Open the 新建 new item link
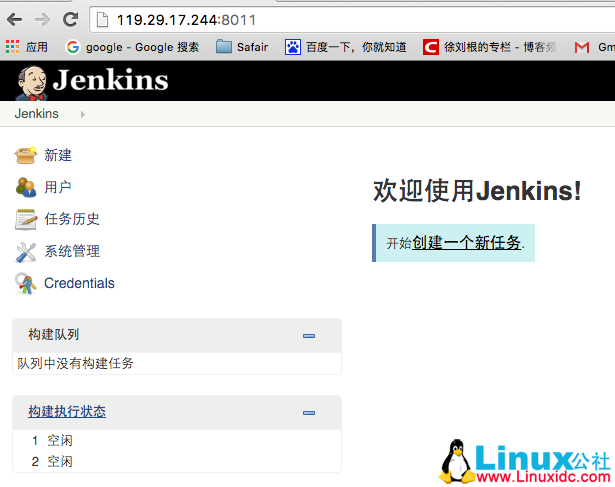Image resolution: width=615 pixels, height=487 pixels. (58, 155)
